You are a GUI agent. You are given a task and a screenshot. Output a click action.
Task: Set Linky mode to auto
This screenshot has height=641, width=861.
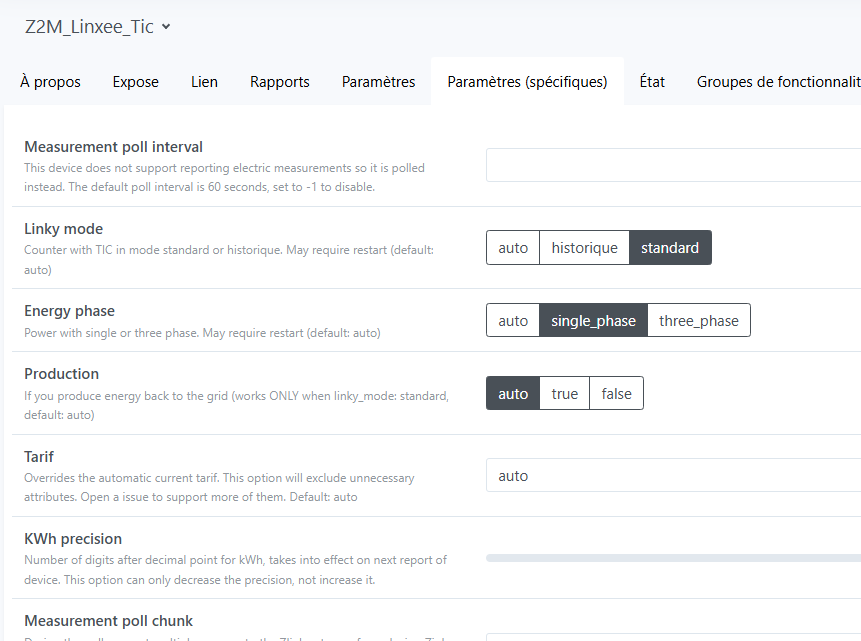[x=513, y=248]
